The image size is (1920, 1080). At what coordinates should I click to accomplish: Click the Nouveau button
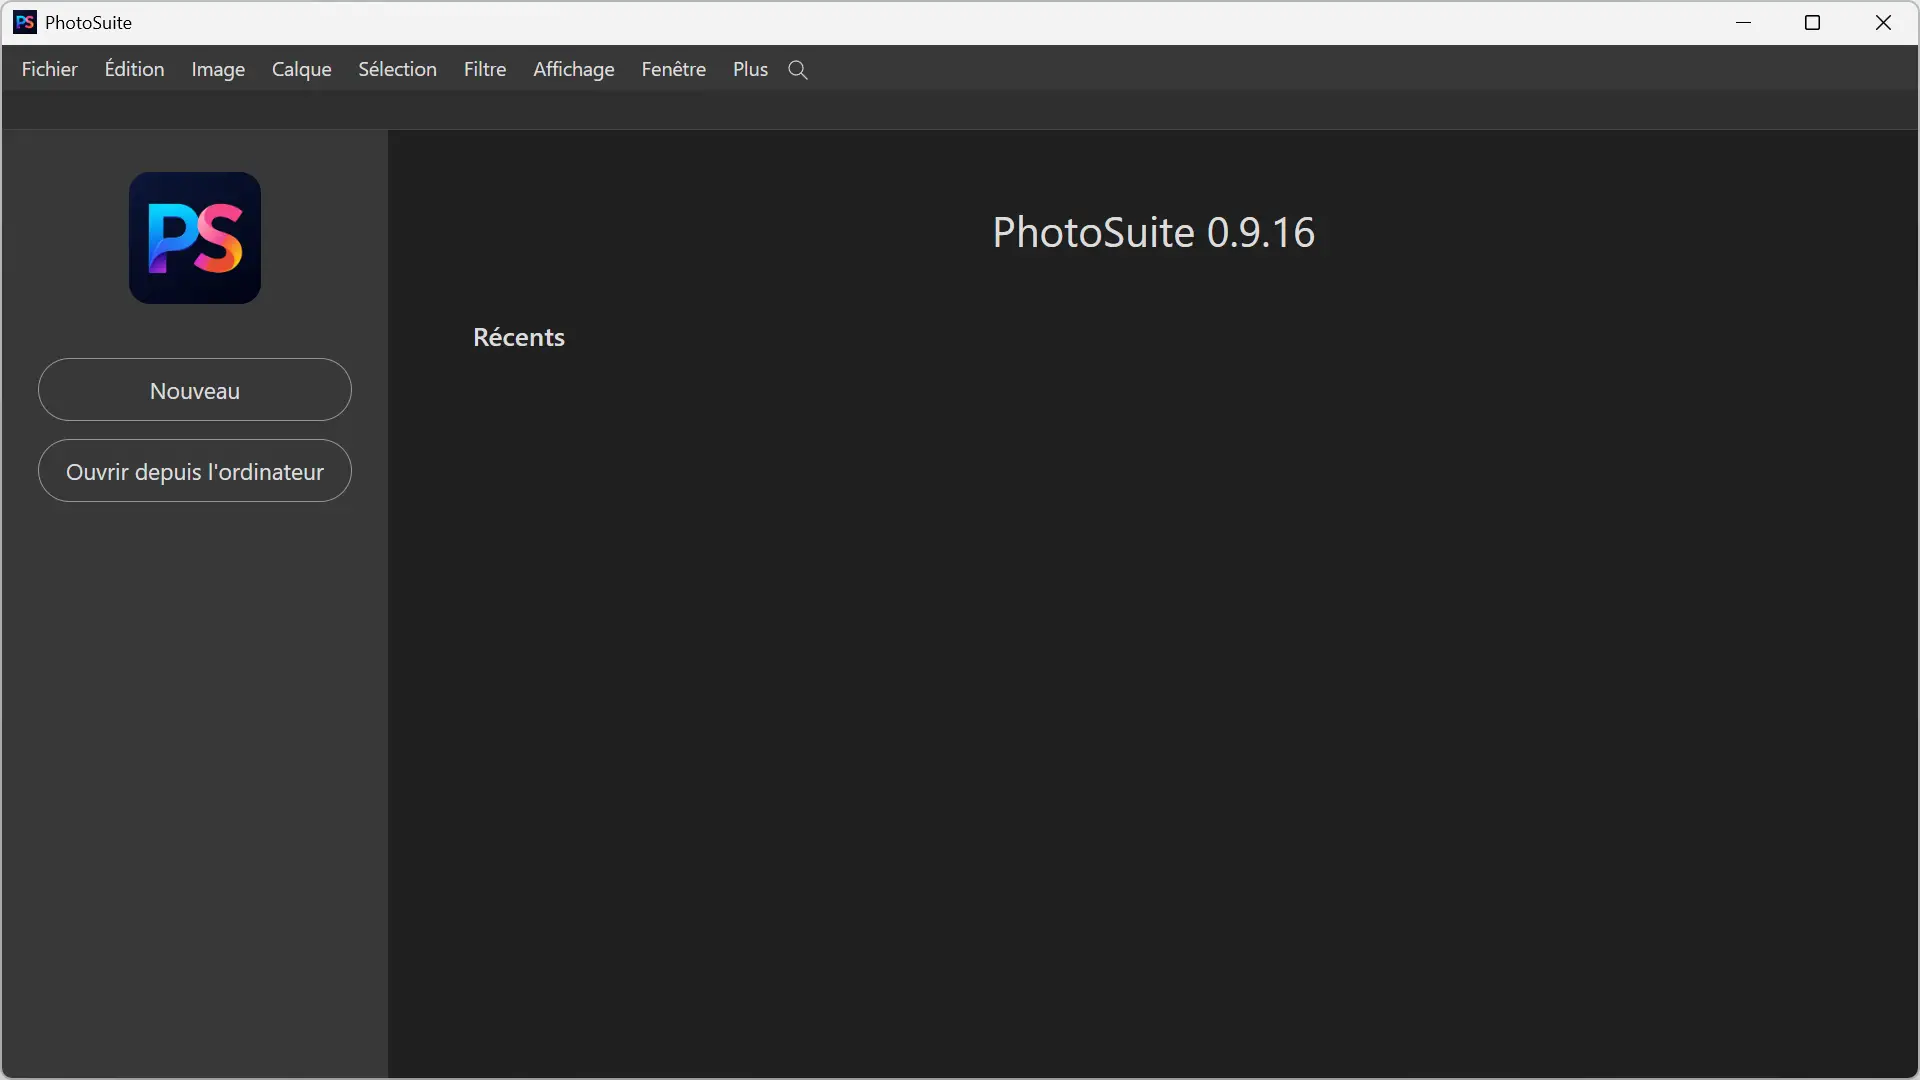click(195, 390)
